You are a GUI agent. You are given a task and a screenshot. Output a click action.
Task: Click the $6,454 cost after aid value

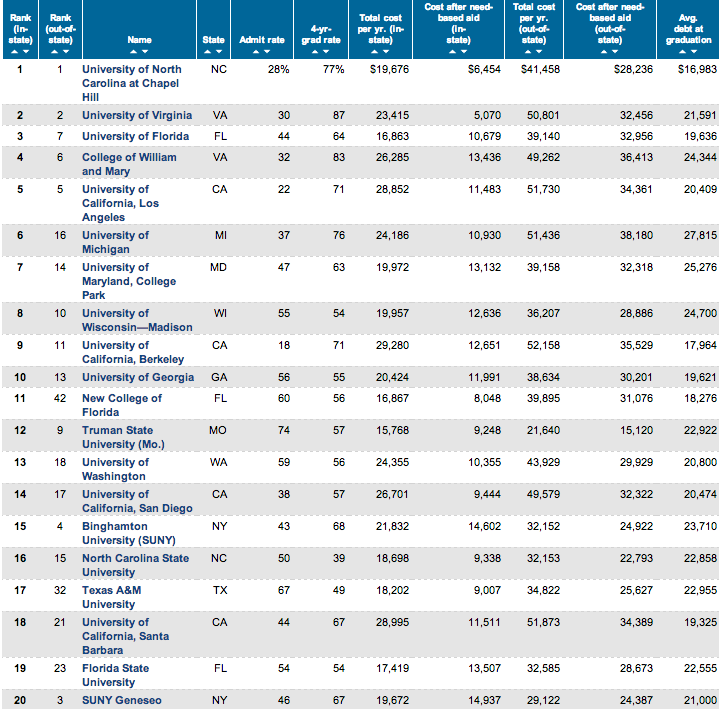point(484,69)
